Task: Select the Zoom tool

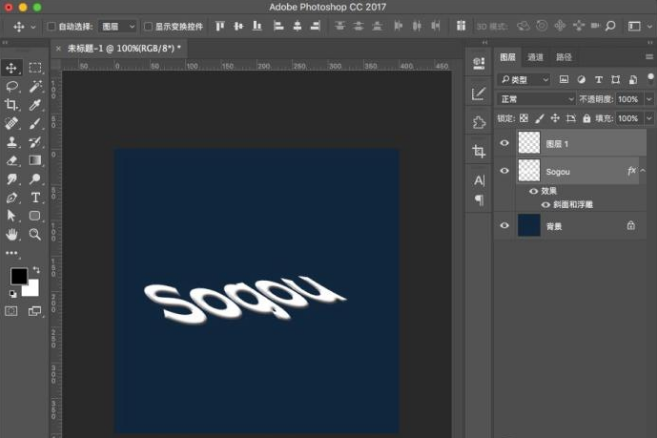Action: click(35, 234)
